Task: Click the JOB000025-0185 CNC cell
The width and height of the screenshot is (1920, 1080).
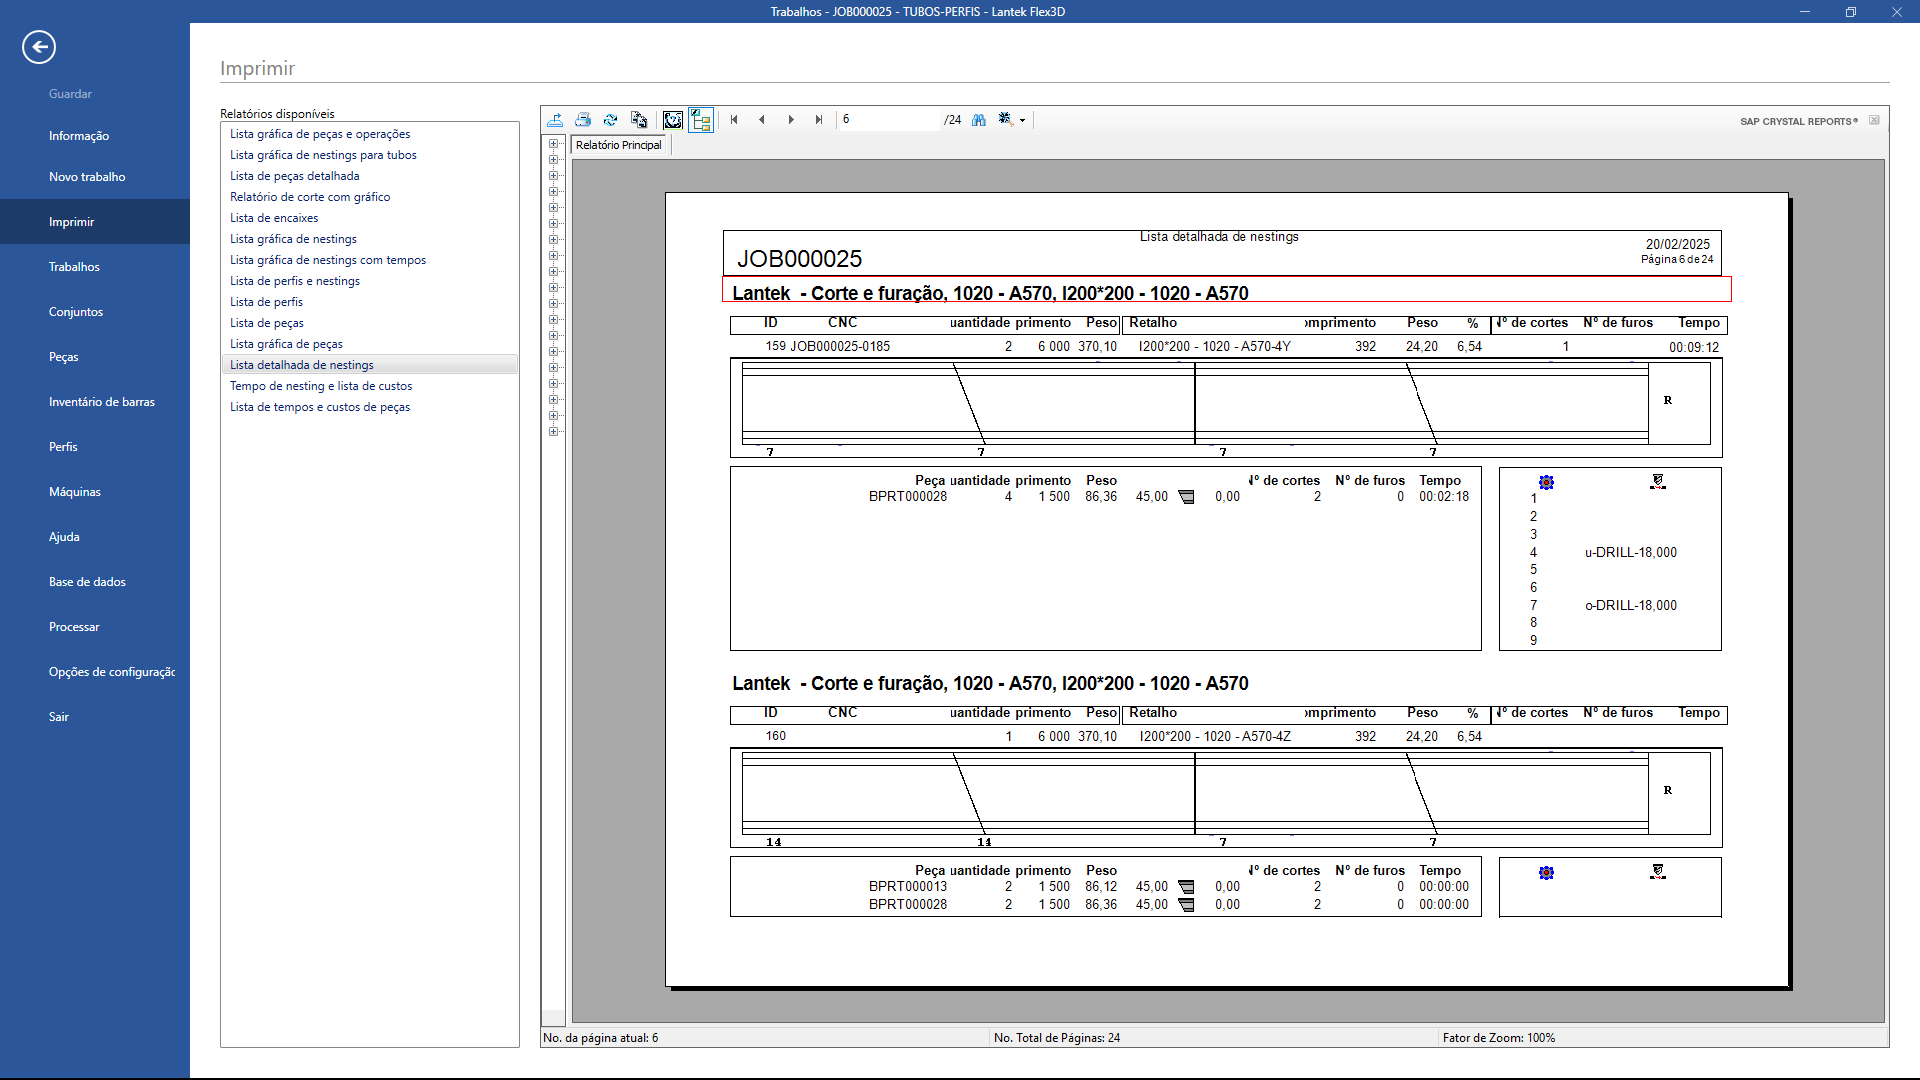Action: pyautogui.click(x=840, y=347)
